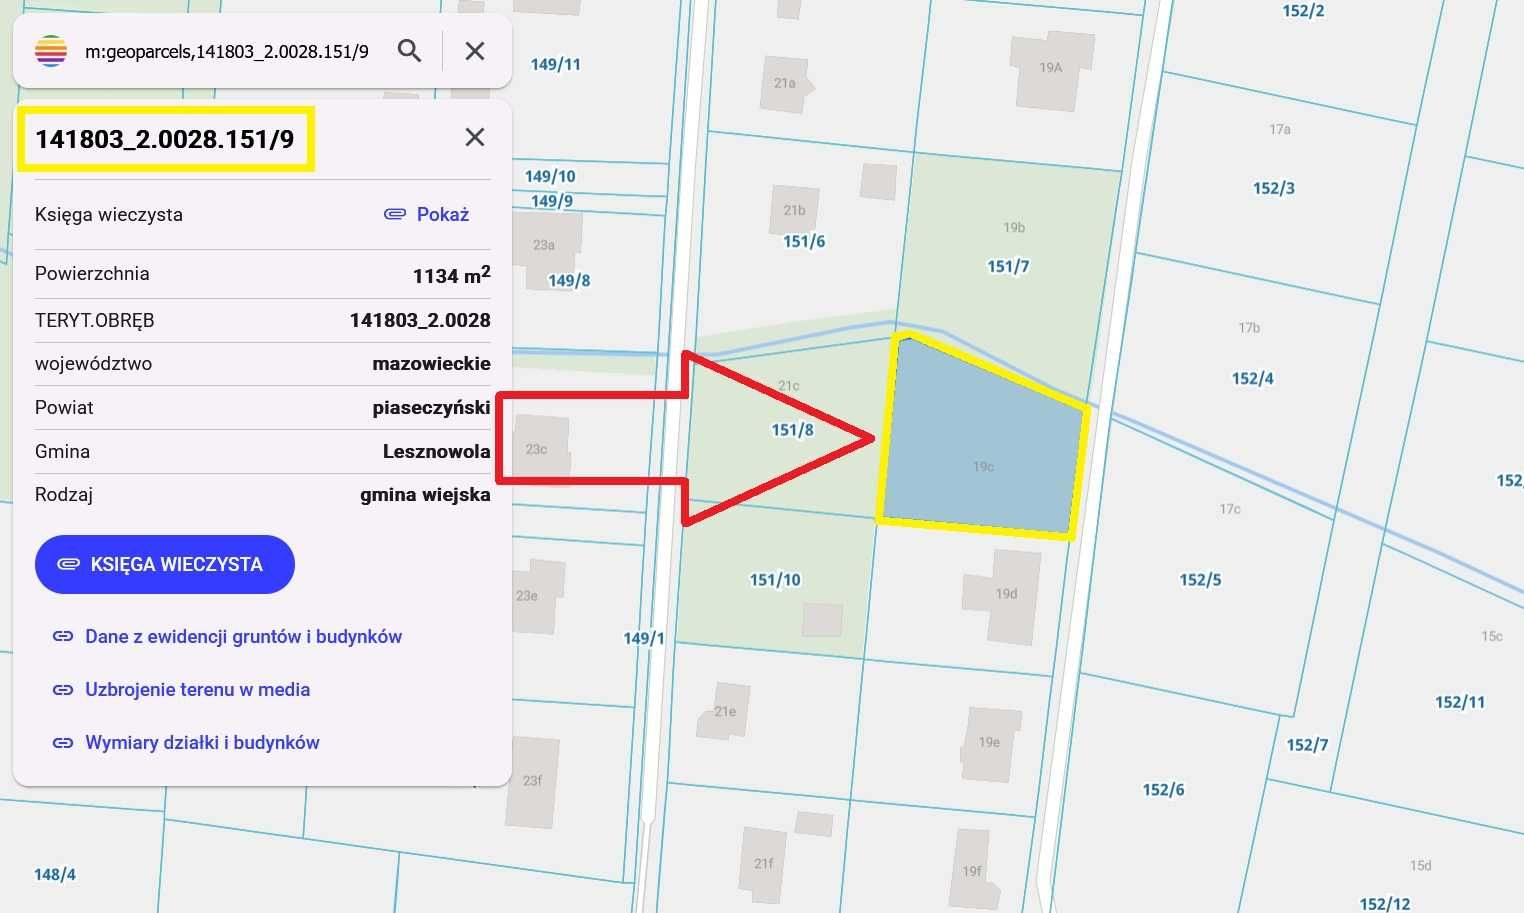Select parcel 151/7 on map
Viewport: 1524px width, 913px height.
[x=1008, y=267]
